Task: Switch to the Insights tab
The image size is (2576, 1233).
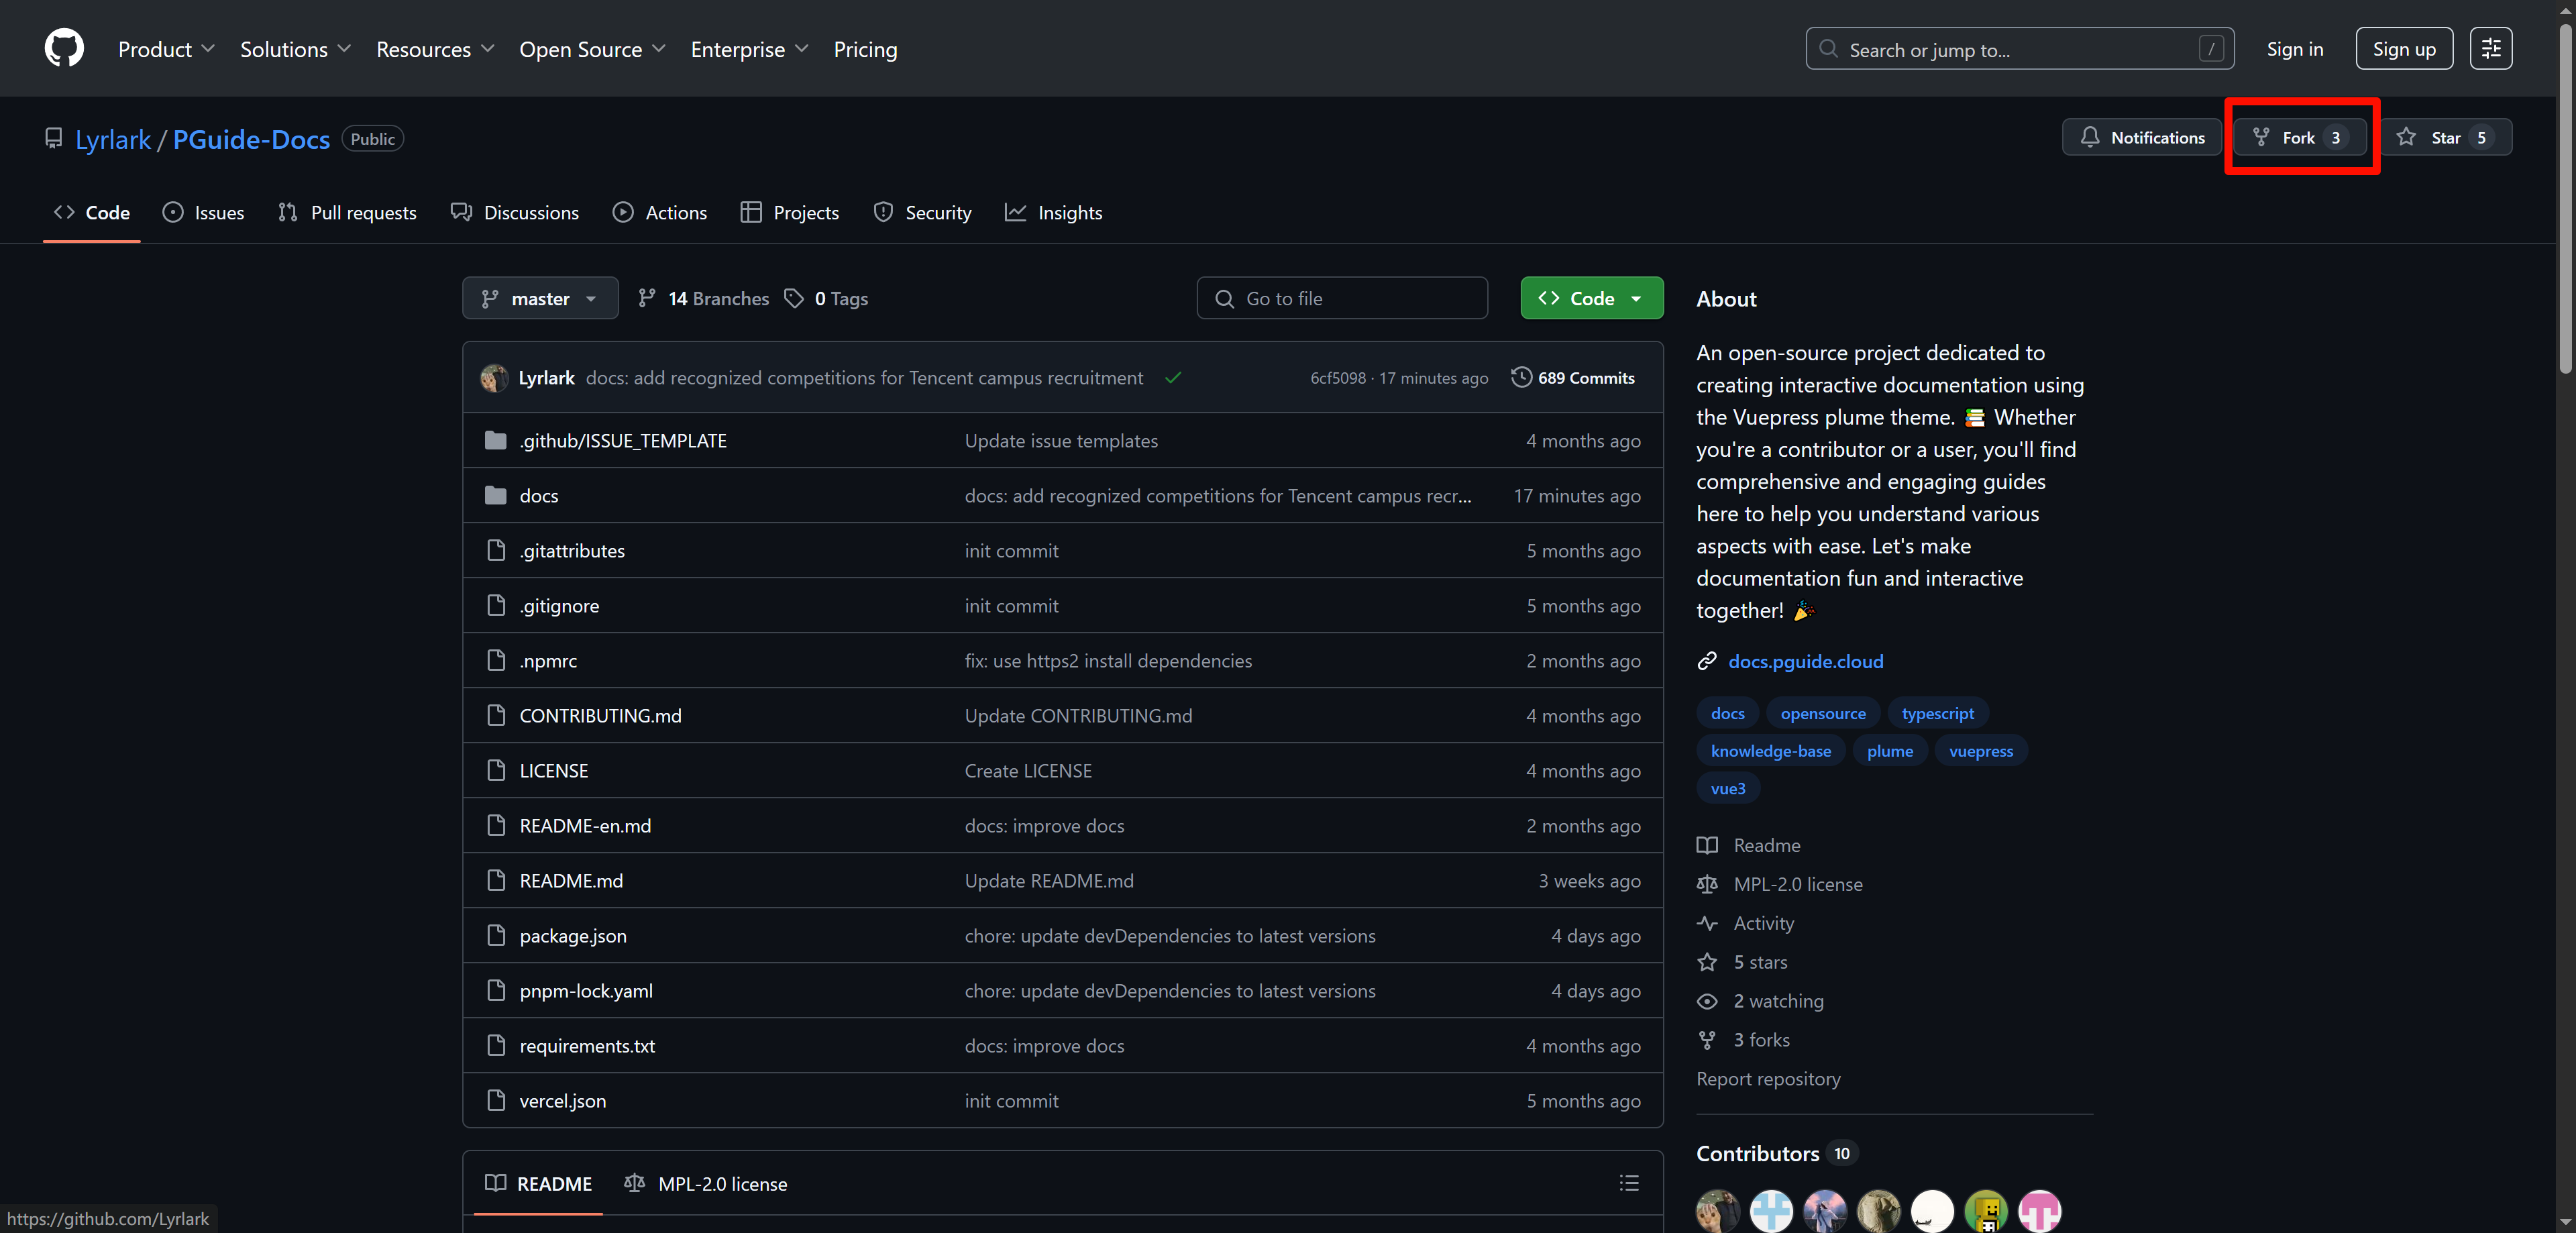Action: click(x=1054, y=212)
